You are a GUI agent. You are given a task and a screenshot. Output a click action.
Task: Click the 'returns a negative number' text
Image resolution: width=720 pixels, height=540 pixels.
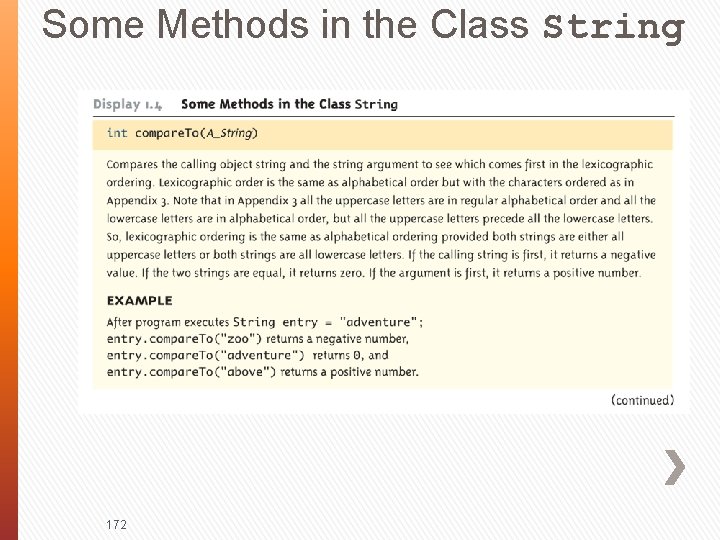(338, 339)
